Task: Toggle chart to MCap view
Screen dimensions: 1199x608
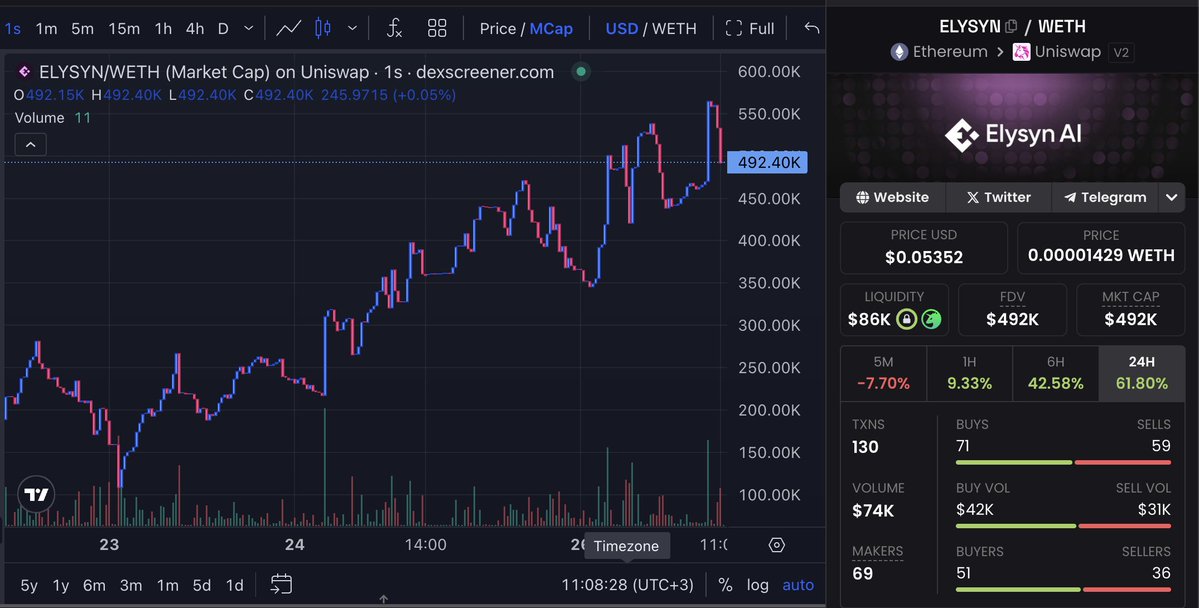Action: tap(551, 28)
